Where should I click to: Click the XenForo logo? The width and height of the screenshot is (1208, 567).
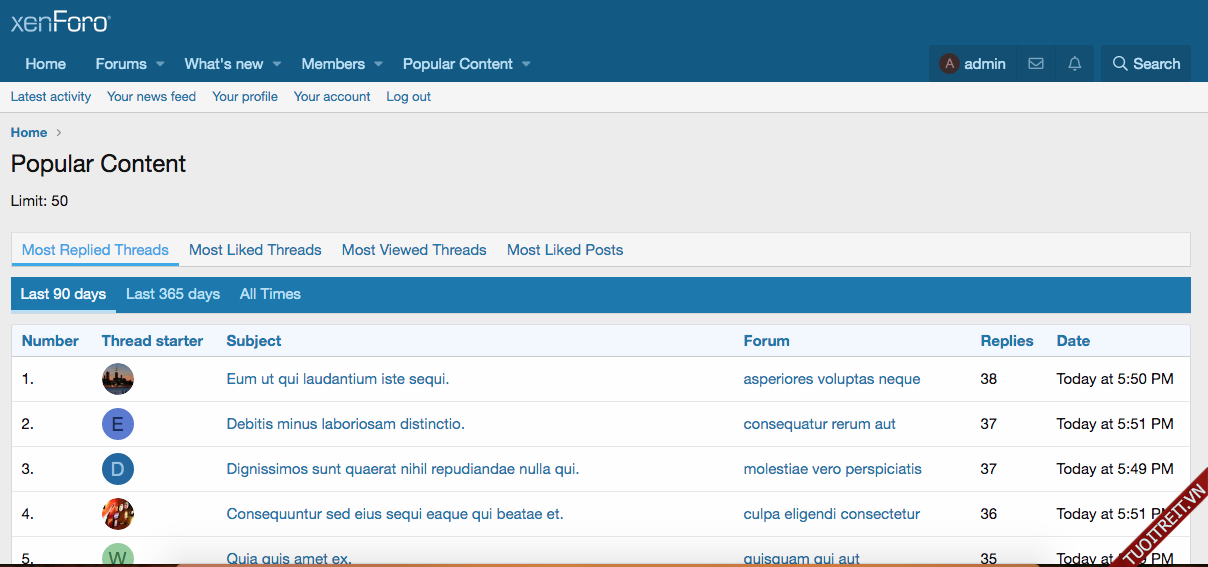pos(60,22)
